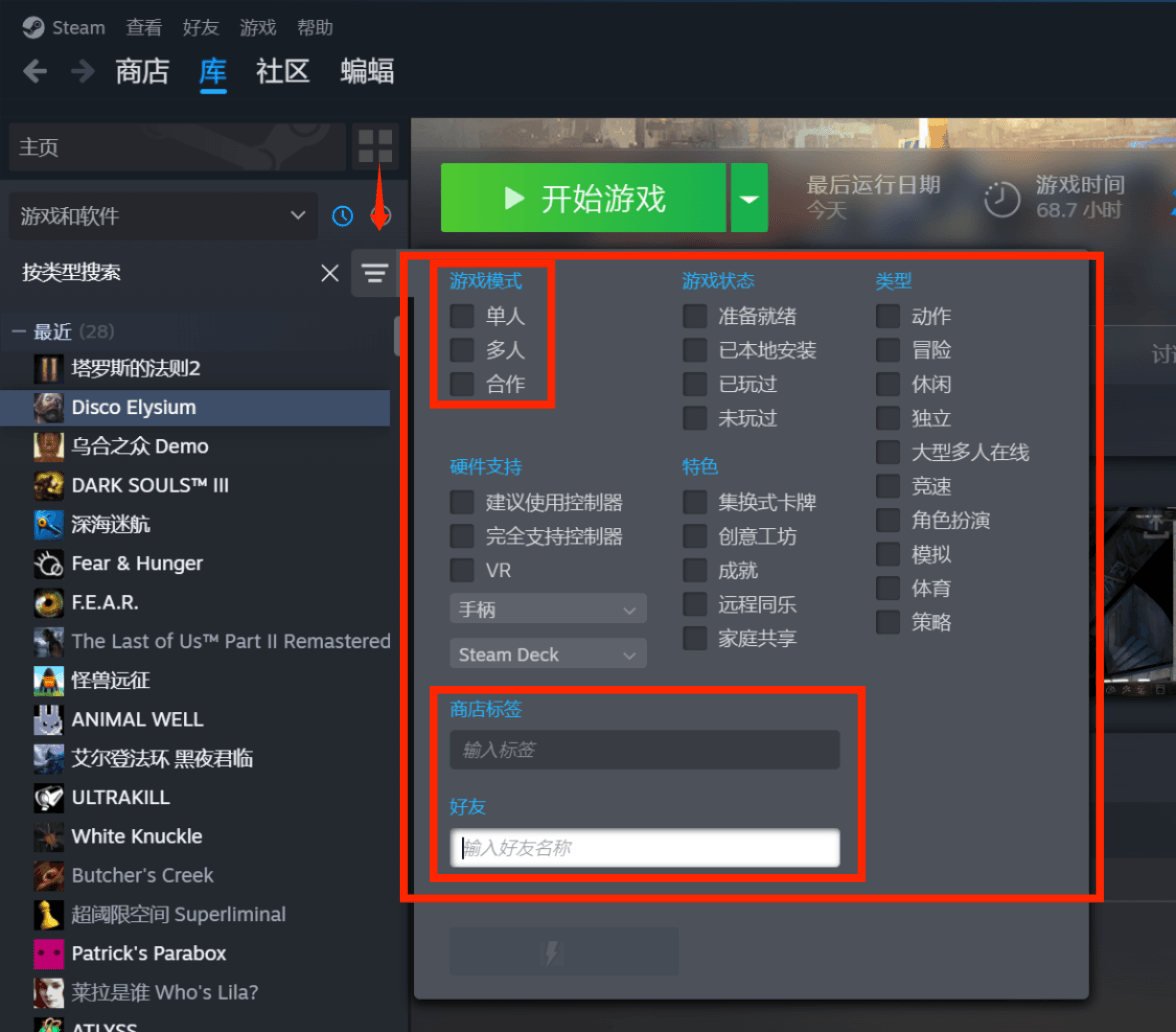
Task: Click the 开始游戏 play button
Action: click(583, 198)
